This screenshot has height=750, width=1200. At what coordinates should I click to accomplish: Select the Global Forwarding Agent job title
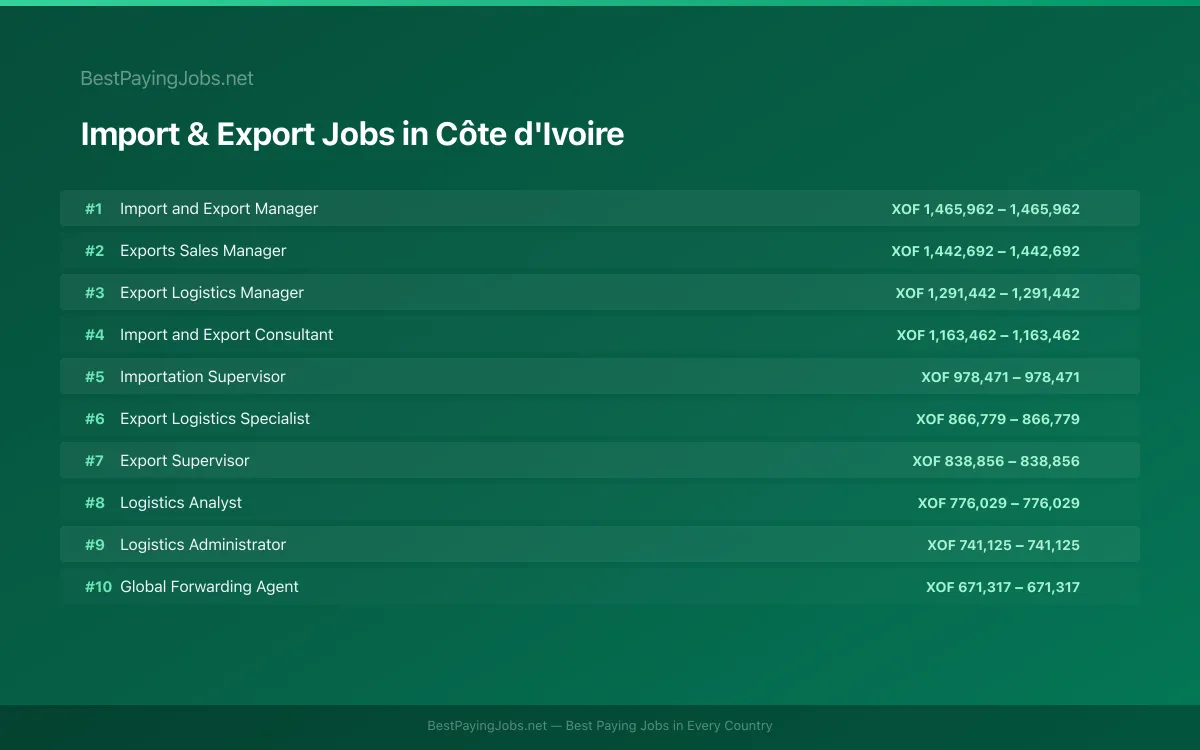click(x=209, y=587)
